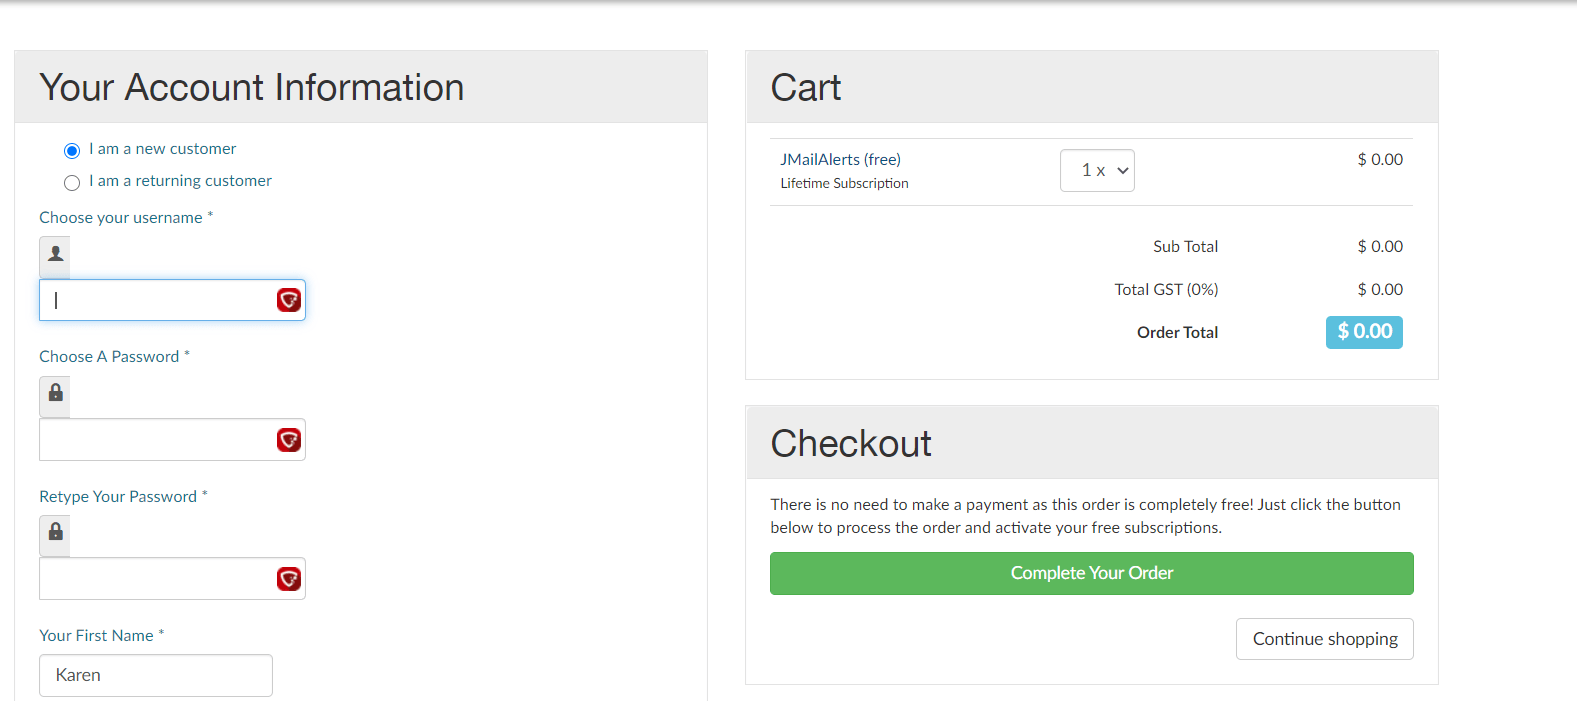The height and width of the screenshot is (701, 1577).
Task: Click the Complete Your Order button
Action: (1092, 573)
